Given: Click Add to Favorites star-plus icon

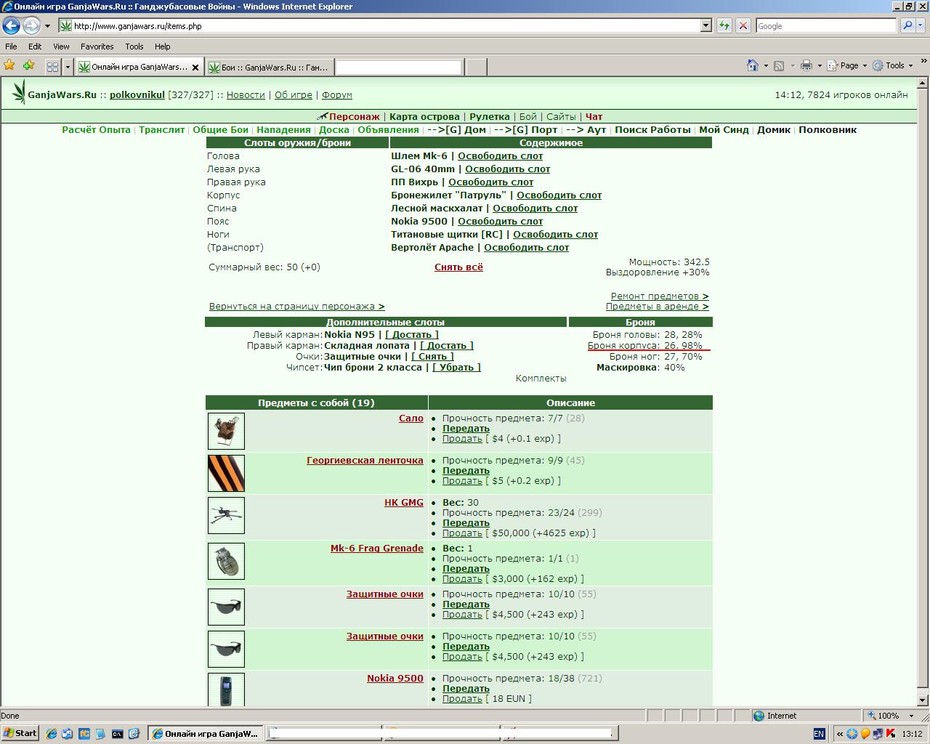Looking at the screenshot, I should tap(28, 65).
